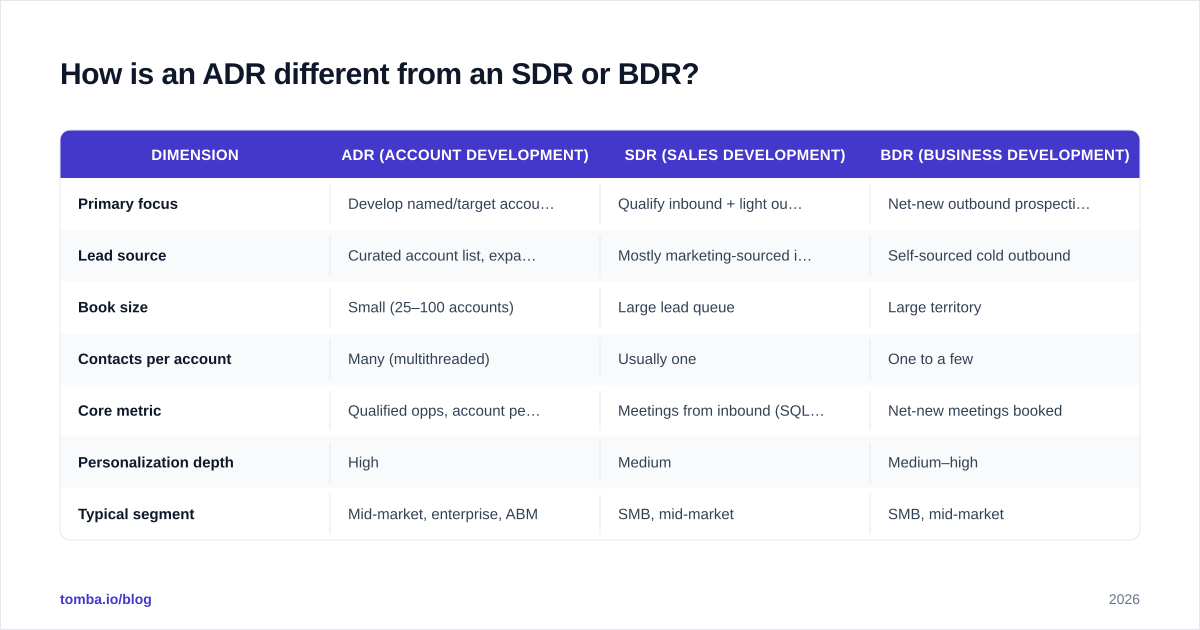Screen dimensions: 1200x630
Task: Select cell 'Develop named/target accou…'
Action: pos(465,204)
